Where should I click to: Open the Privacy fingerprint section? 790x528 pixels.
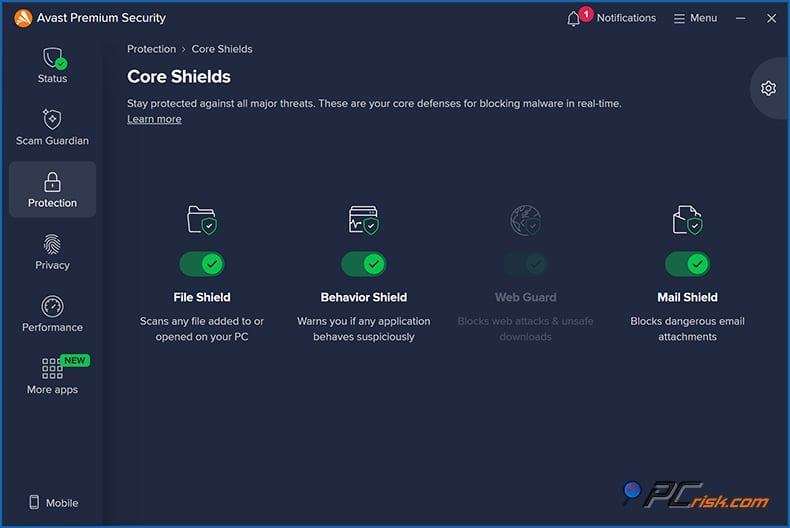coord(52,252)
